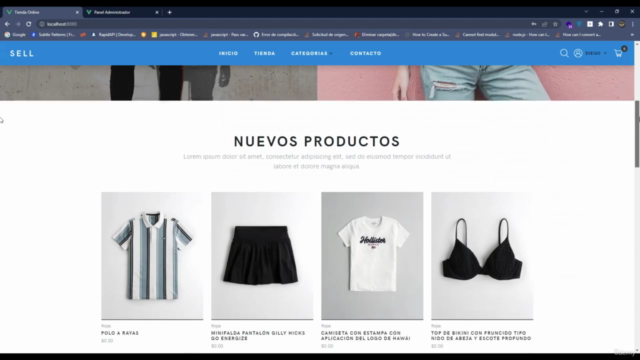Open the user account icon
Viewport: 640px width, 360px height.
(578, 53)
